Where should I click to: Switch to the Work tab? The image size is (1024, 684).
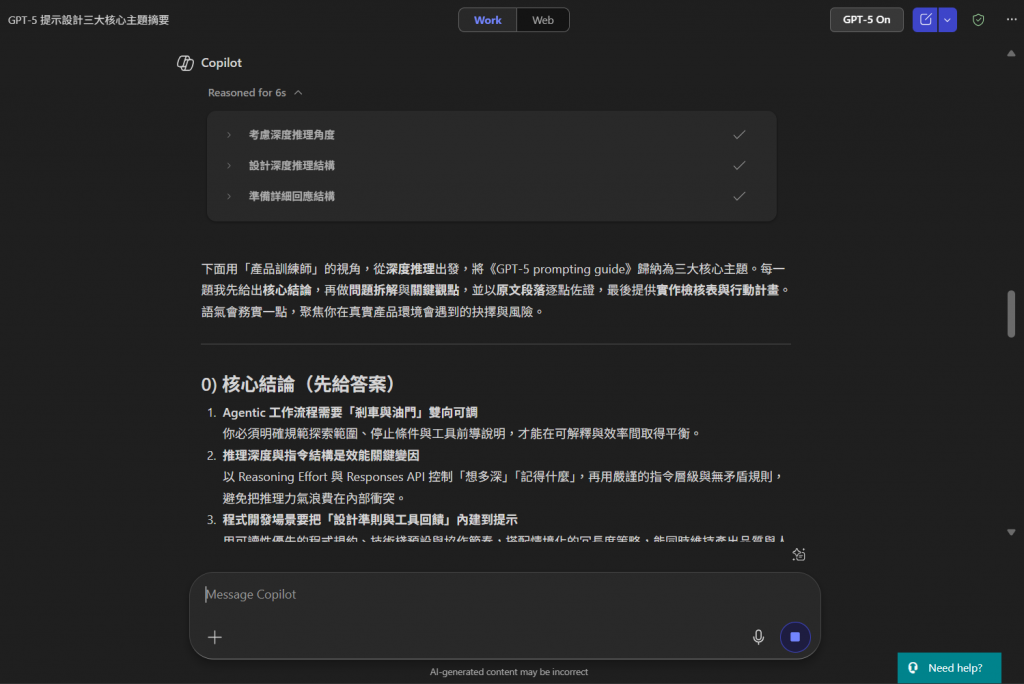[x=487, y=20]
